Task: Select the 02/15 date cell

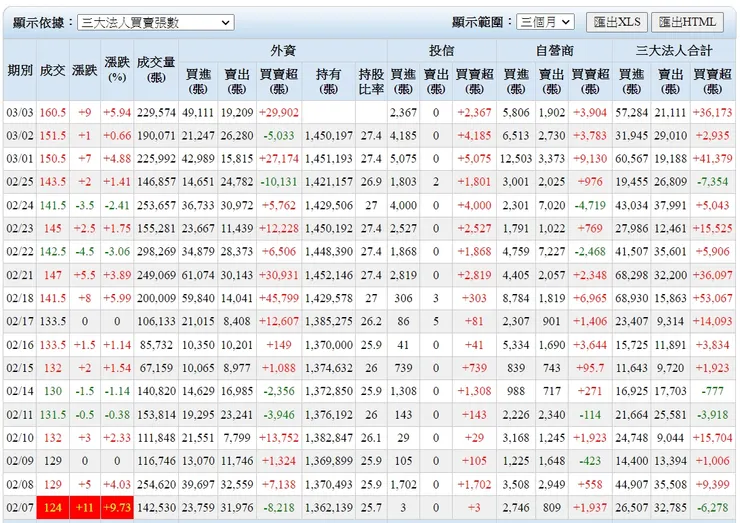Action: [20, 368]
